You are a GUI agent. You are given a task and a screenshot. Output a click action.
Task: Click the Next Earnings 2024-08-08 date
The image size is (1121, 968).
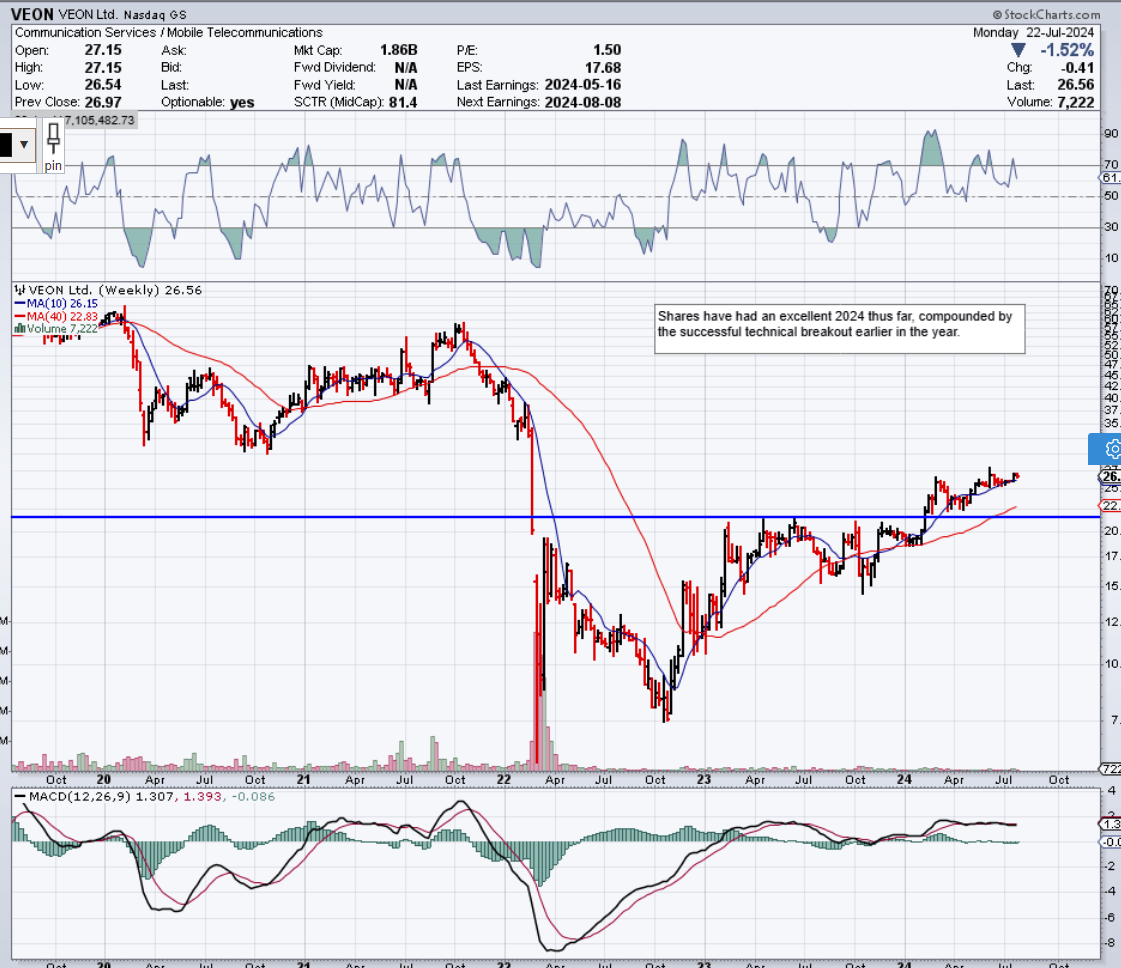tap(584, 102)
